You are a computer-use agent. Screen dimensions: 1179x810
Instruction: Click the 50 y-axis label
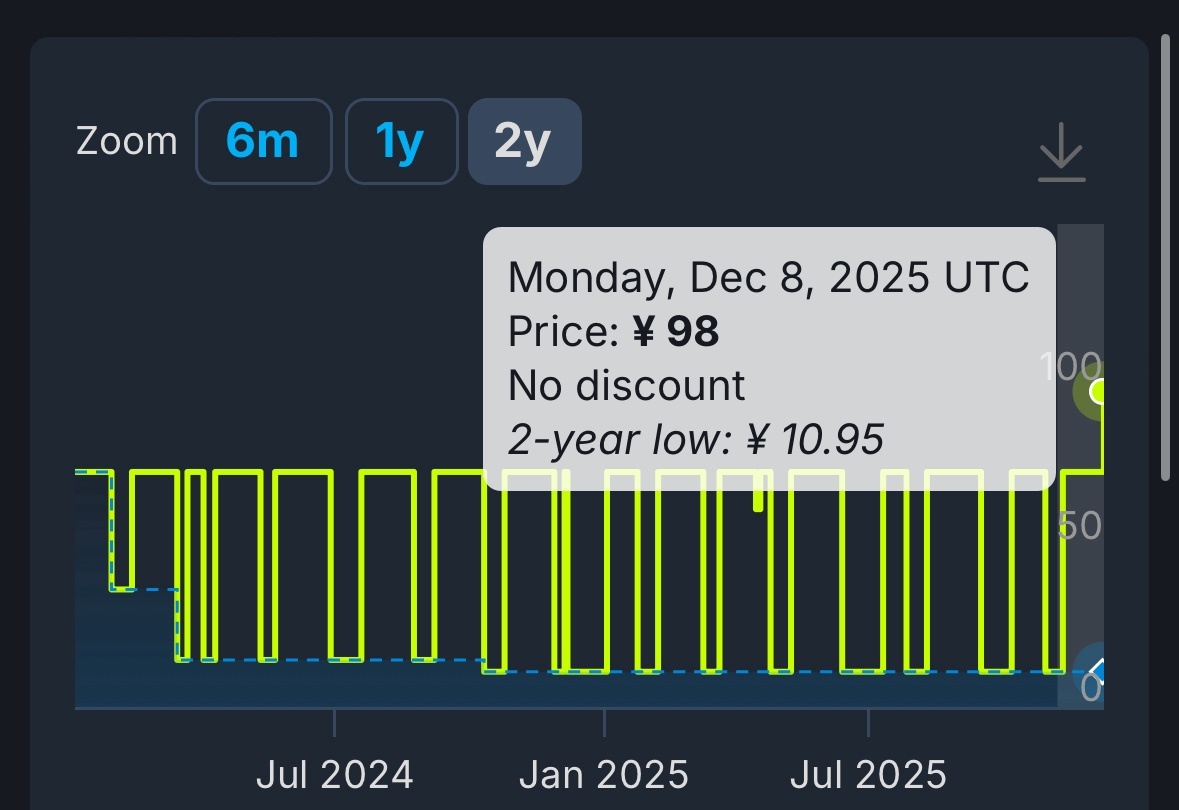point(1079,526)
